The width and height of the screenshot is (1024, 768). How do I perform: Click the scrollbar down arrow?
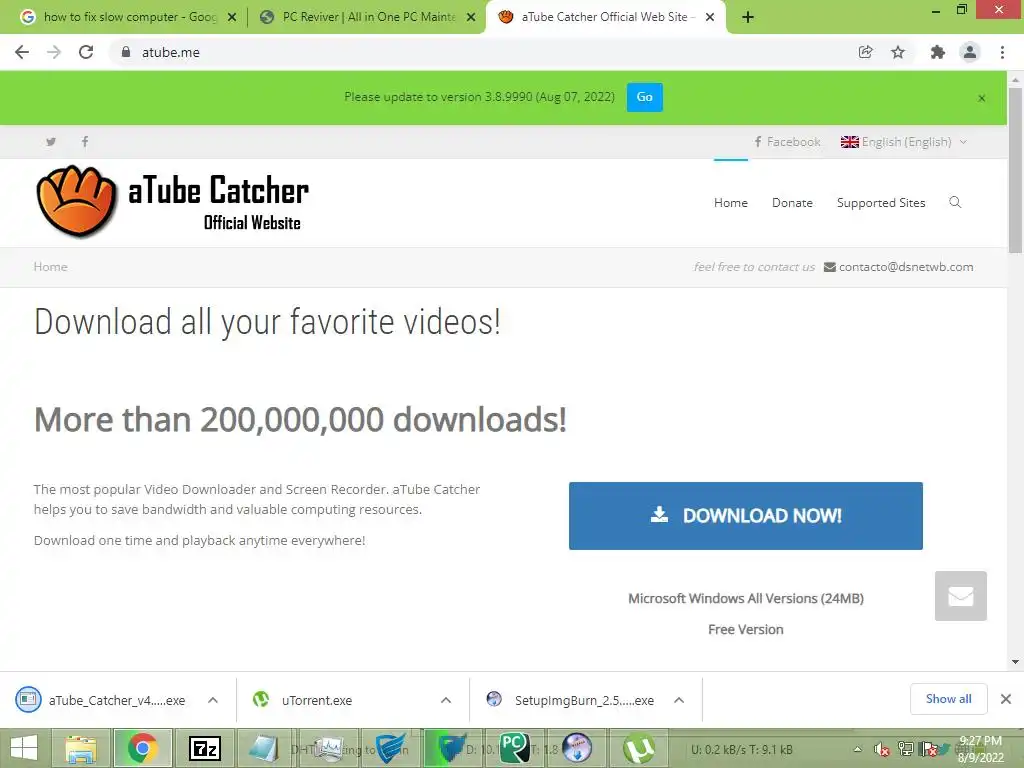(x=1015, y=662)
